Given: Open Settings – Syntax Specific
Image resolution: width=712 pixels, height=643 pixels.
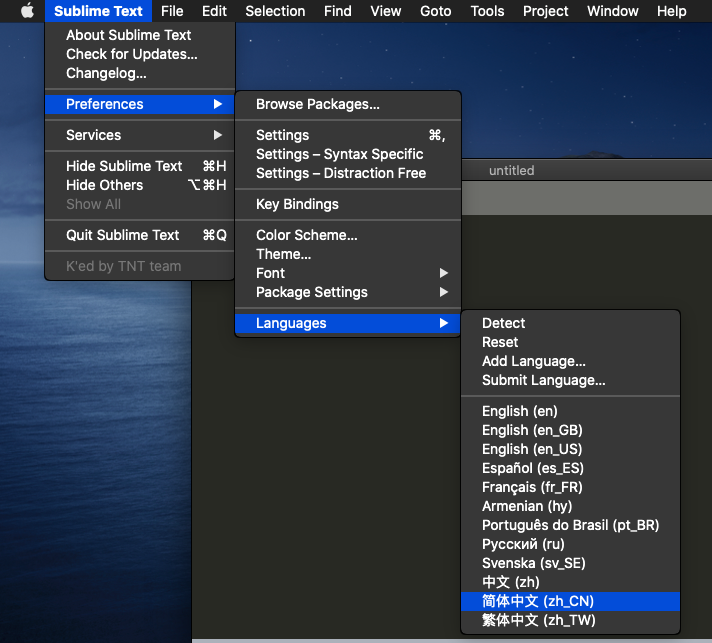Looking at the screenshot, I should (x=348, y=154).
